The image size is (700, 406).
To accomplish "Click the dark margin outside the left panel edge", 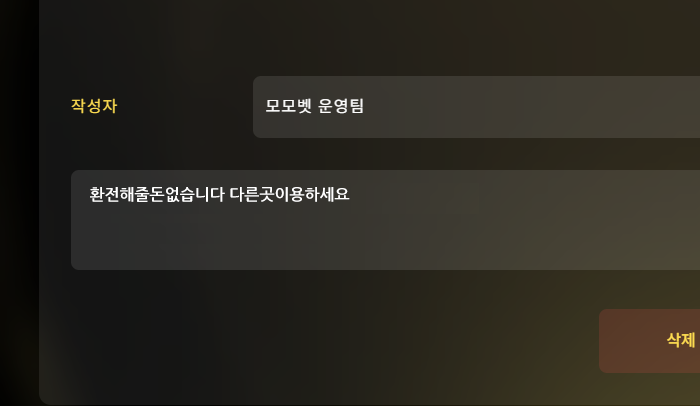I will pos(18,201).
